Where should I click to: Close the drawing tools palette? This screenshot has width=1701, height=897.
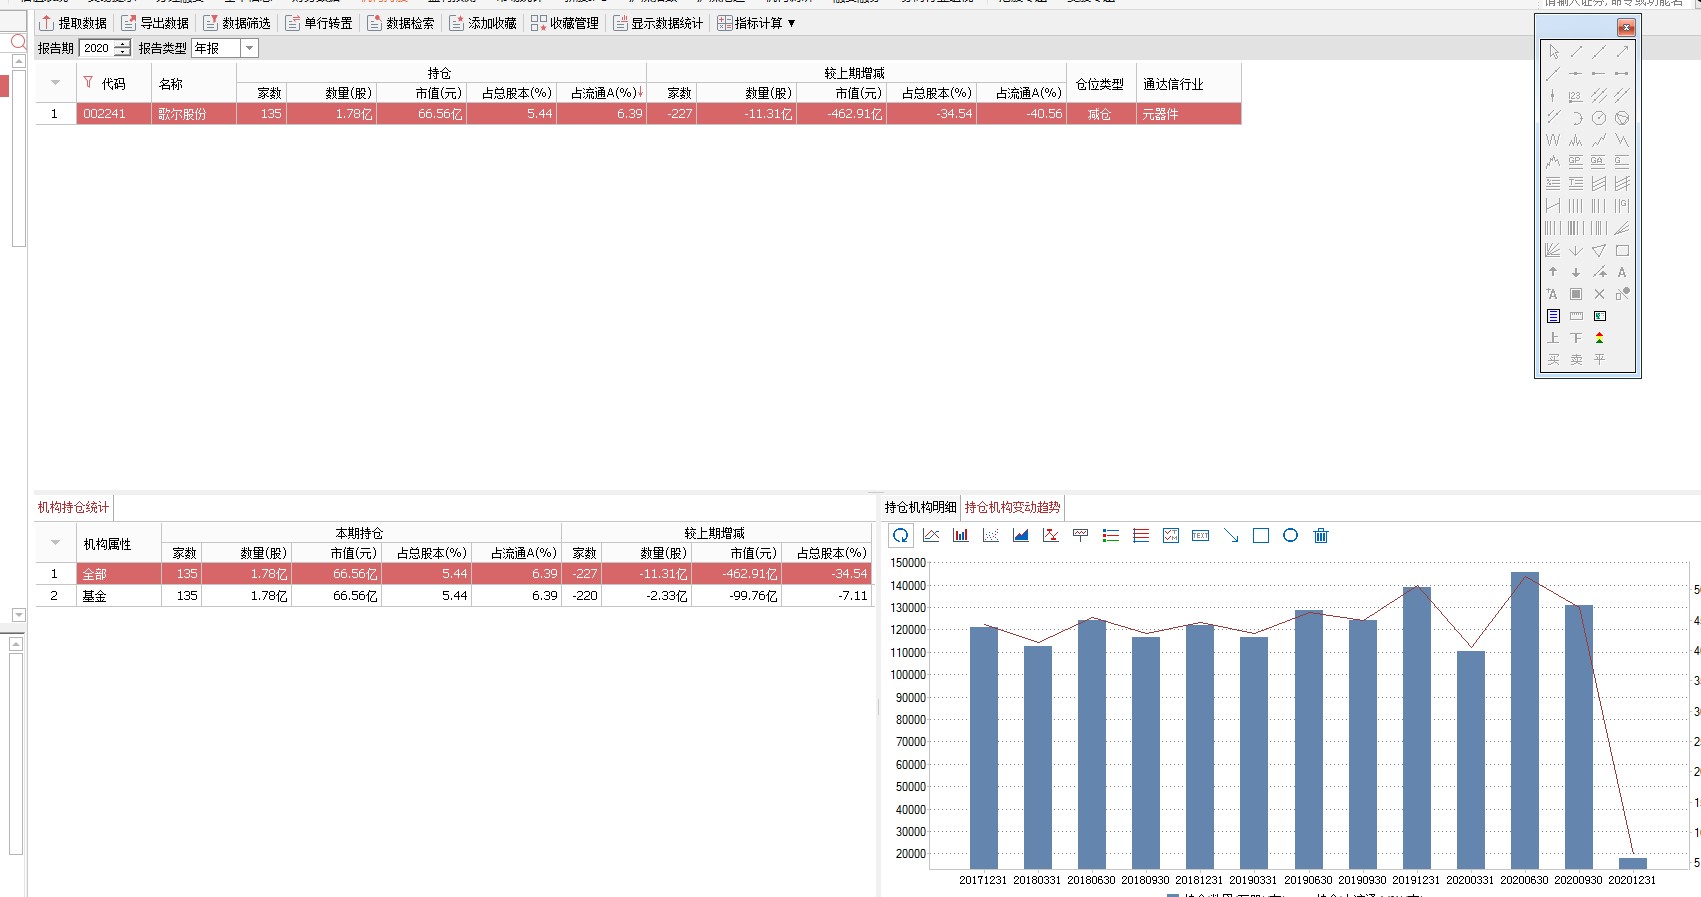click(x=1626, y=27)
